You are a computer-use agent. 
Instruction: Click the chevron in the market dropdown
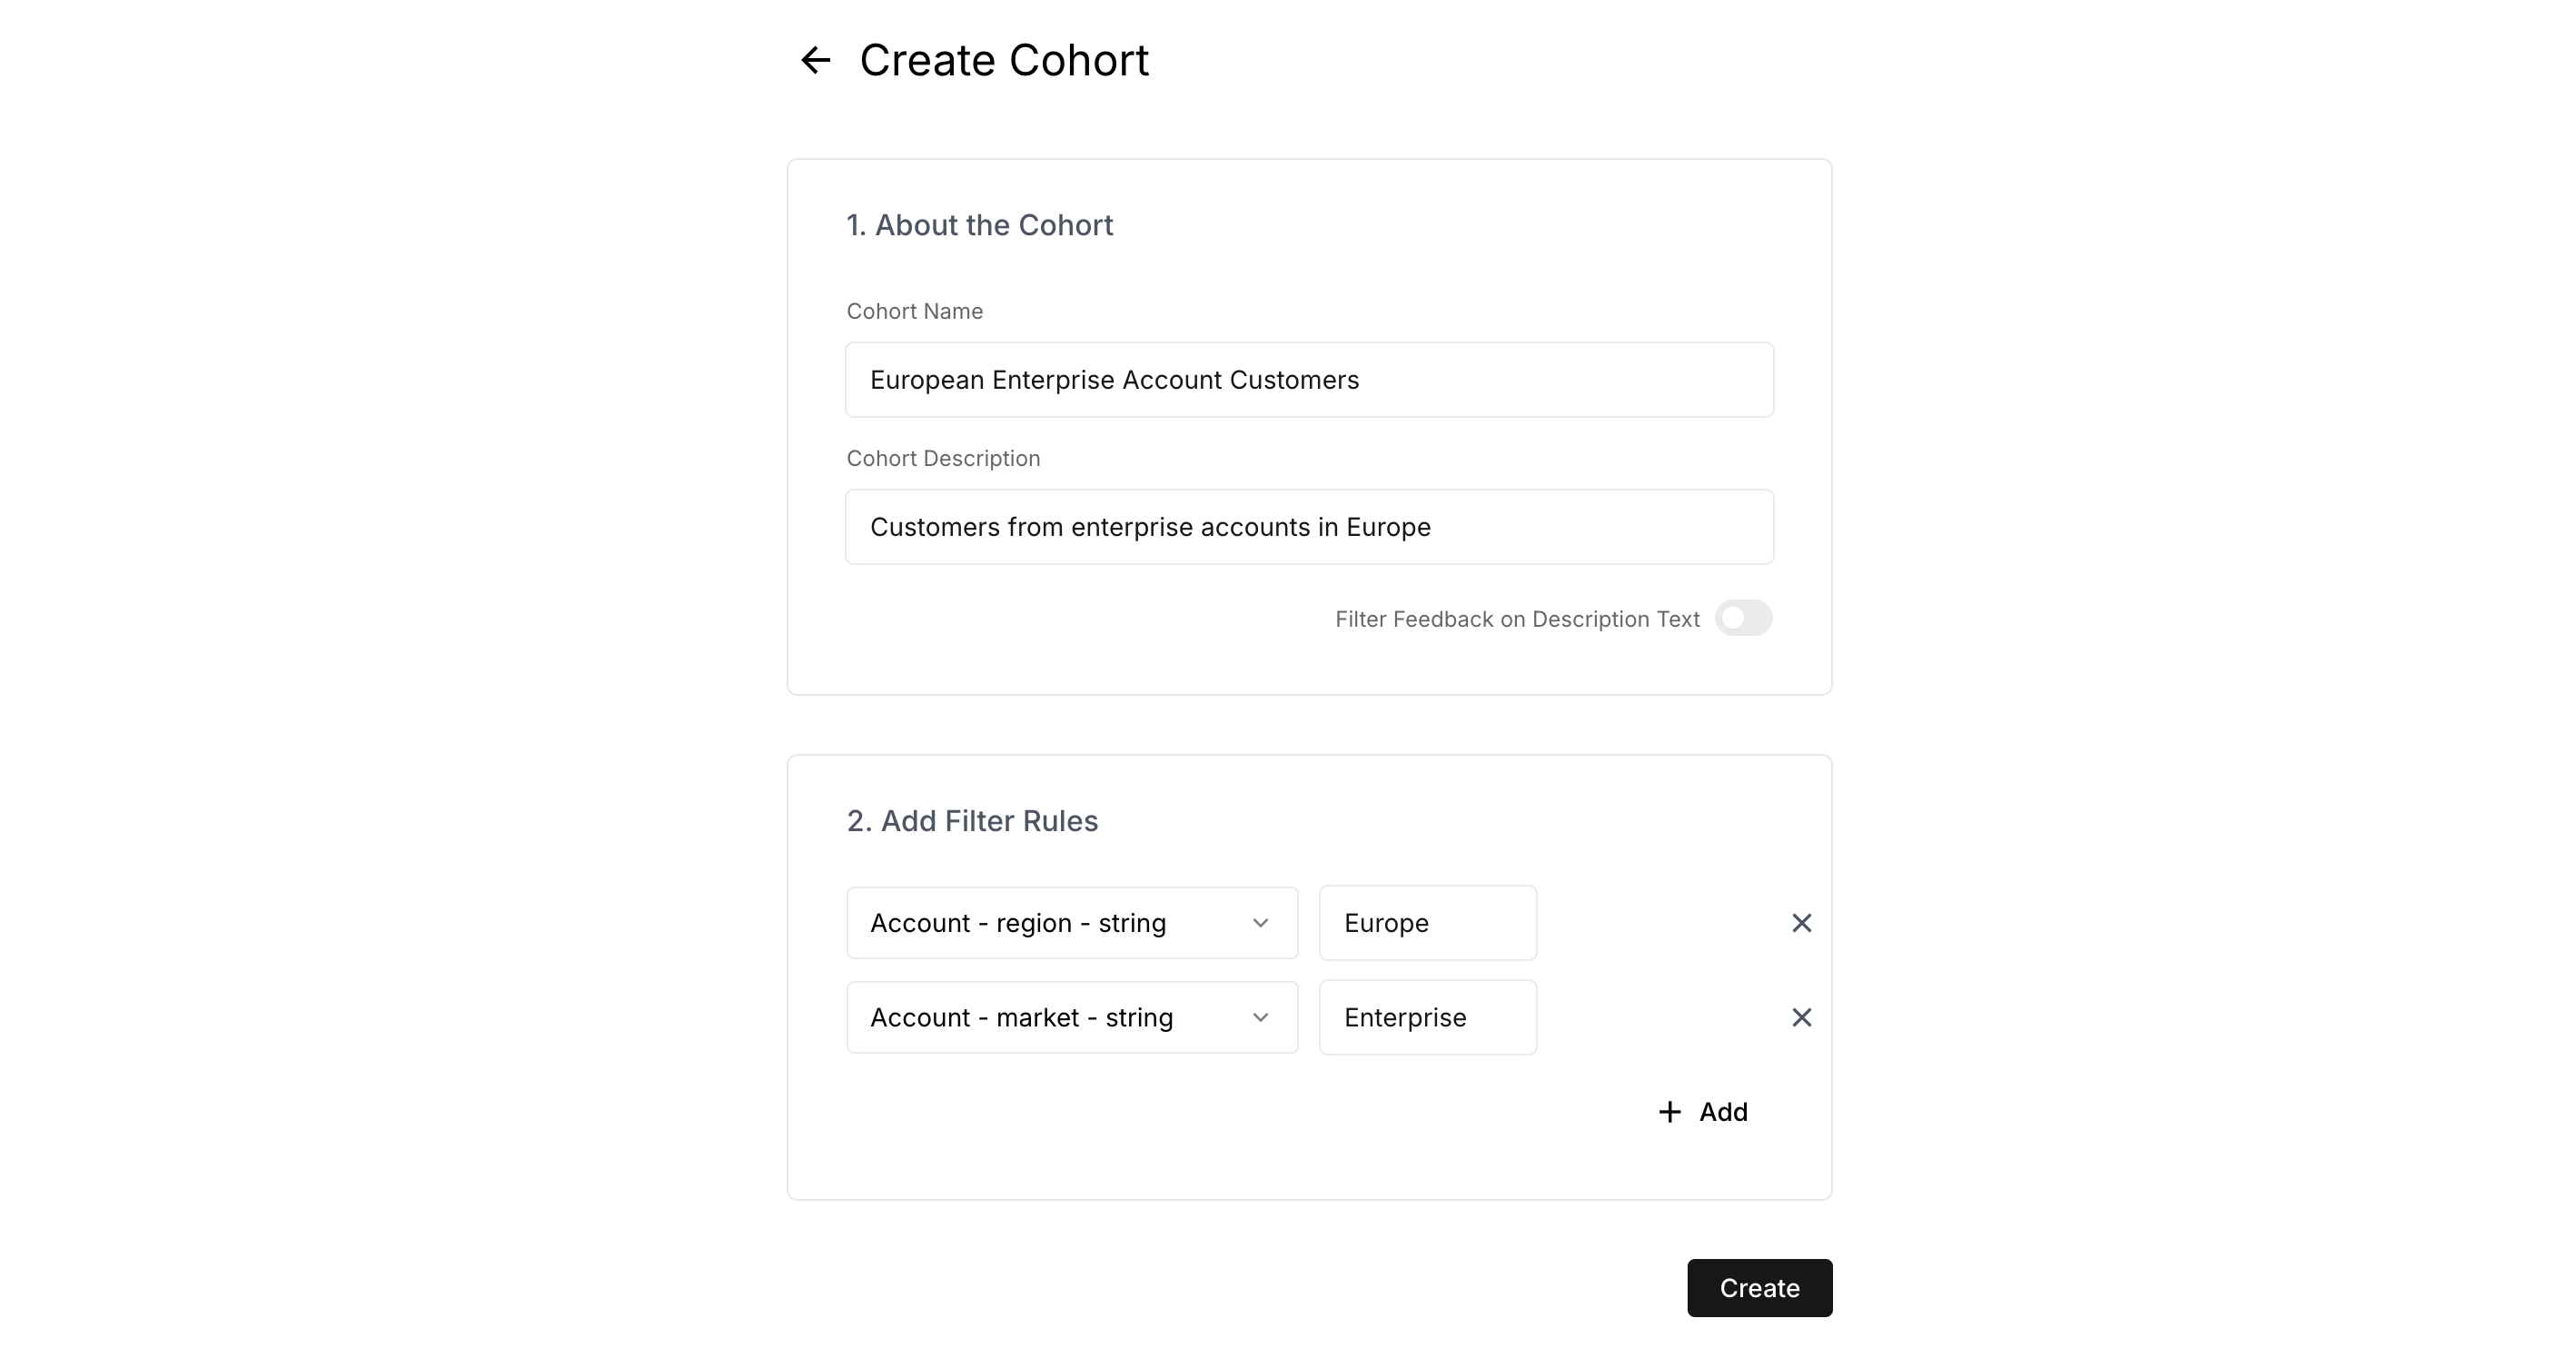(1260, 1018)
